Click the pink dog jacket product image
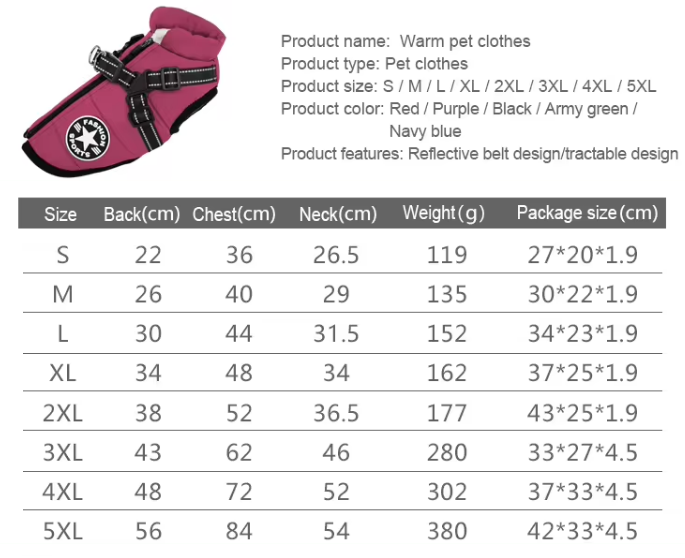 [125, 92]
